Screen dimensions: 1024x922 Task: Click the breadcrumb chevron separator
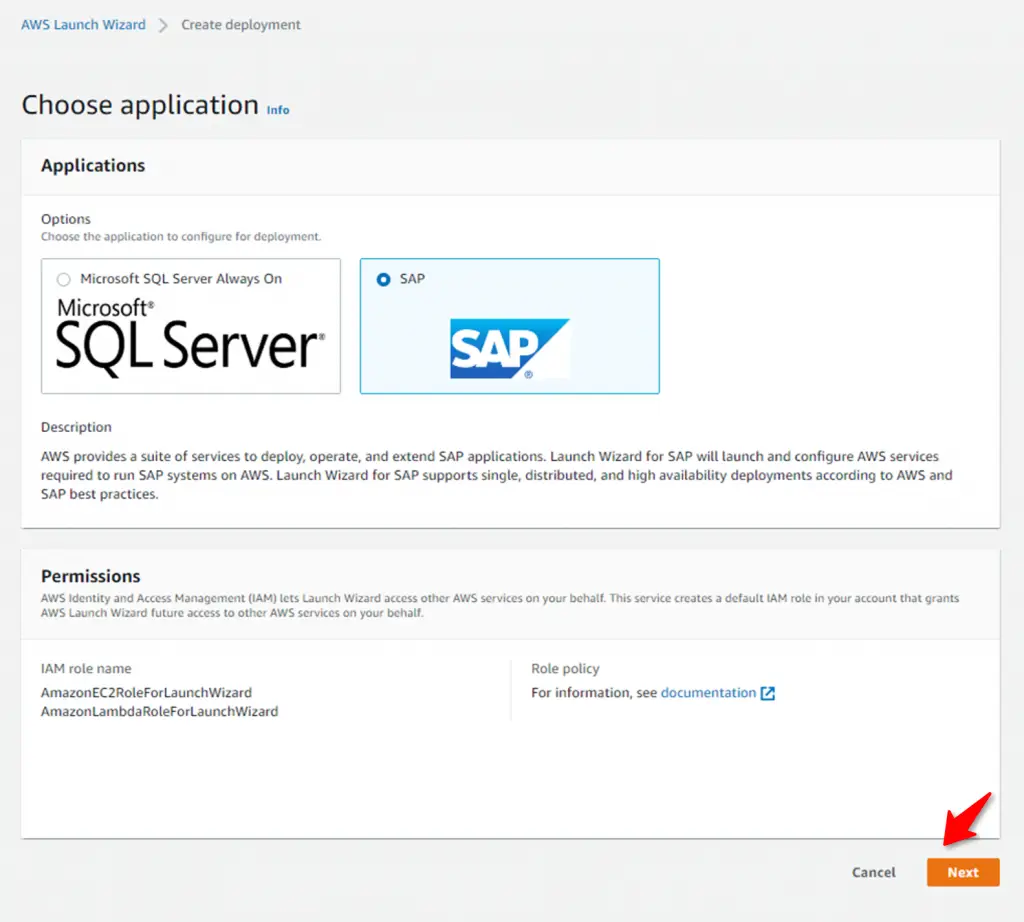[x=163, y=25]
